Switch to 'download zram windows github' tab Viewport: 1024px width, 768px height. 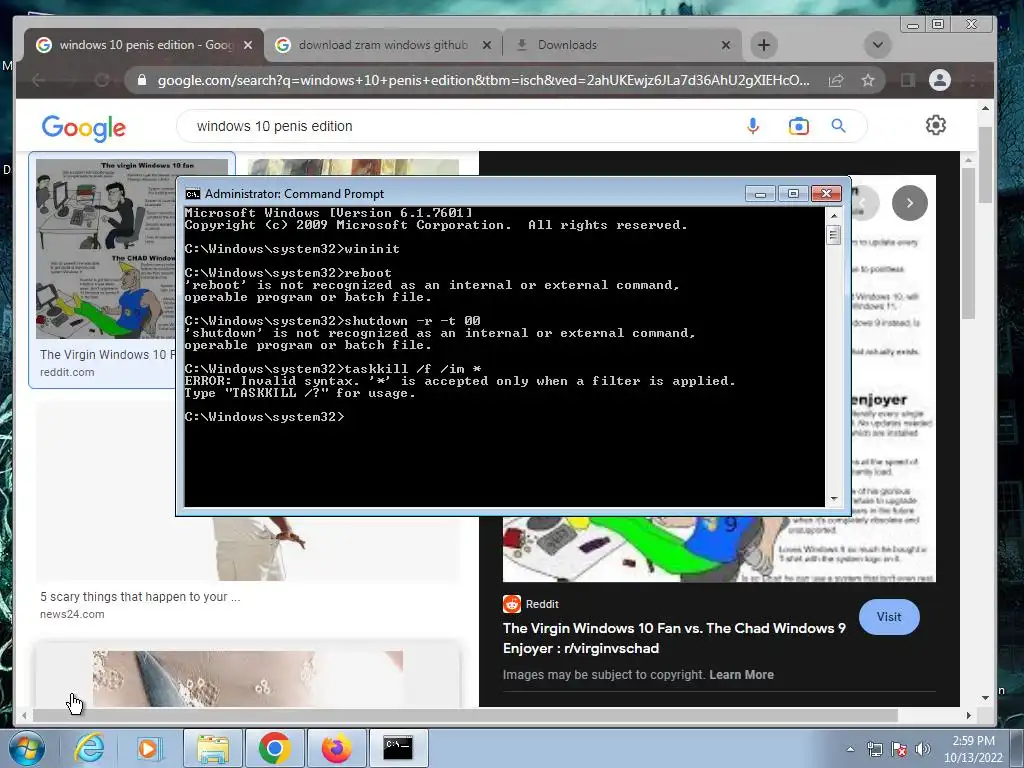(x=383, y=45)
